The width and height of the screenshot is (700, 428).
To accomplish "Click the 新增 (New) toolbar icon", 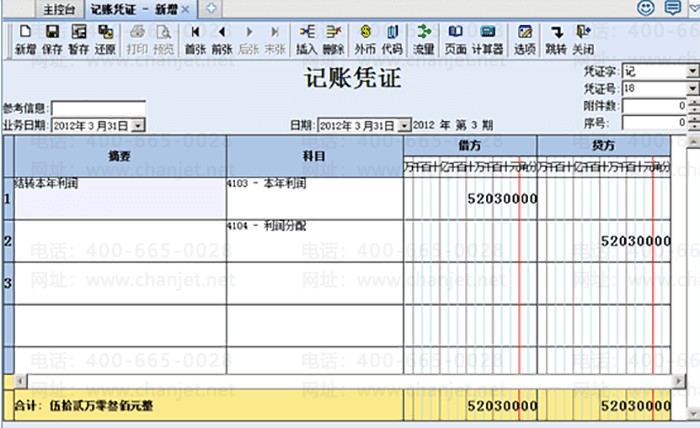I will tap(25, 39).
